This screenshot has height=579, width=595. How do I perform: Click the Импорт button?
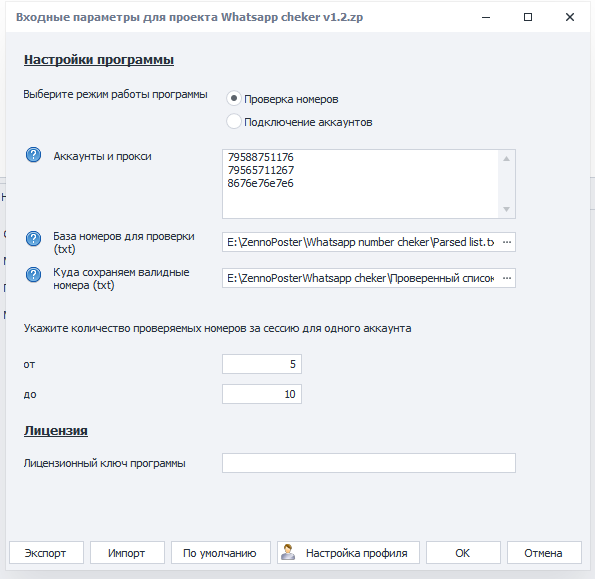pos(127,553)
